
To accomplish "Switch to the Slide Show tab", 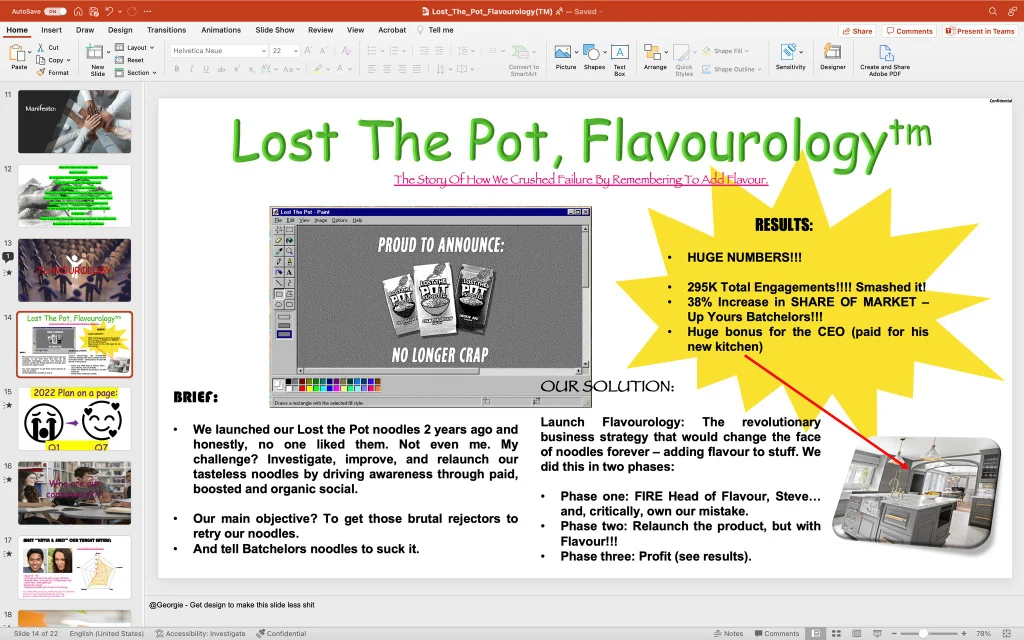I will [274, 30].
